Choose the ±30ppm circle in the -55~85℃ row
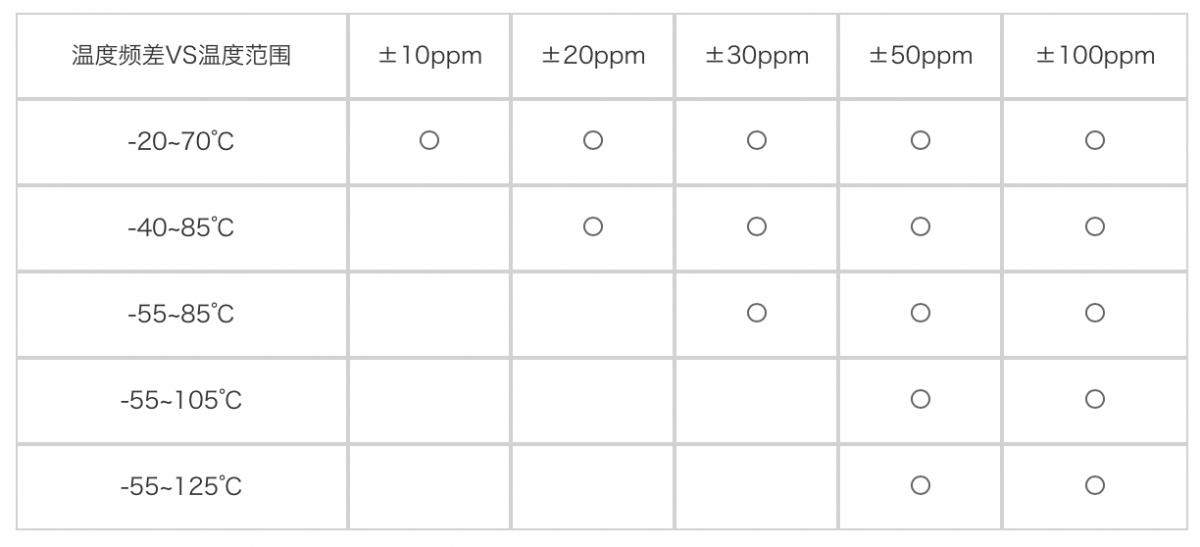The image size is (1200, 547). tap(757, 314)
